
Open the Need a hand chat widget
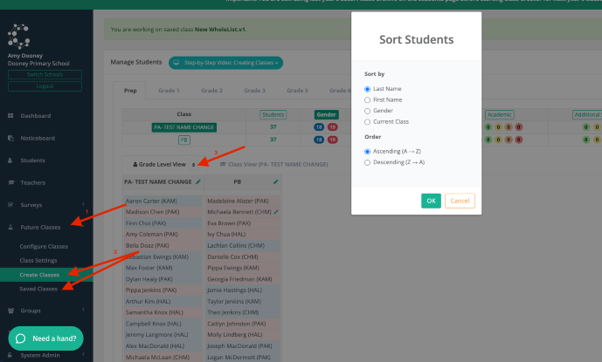coord(46,339)
